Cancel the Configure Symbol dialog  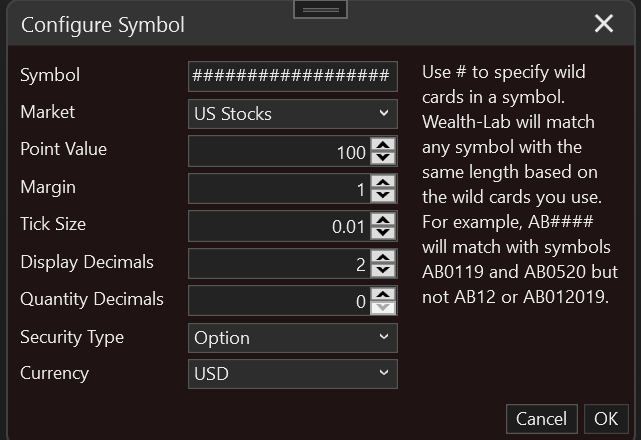542,419
